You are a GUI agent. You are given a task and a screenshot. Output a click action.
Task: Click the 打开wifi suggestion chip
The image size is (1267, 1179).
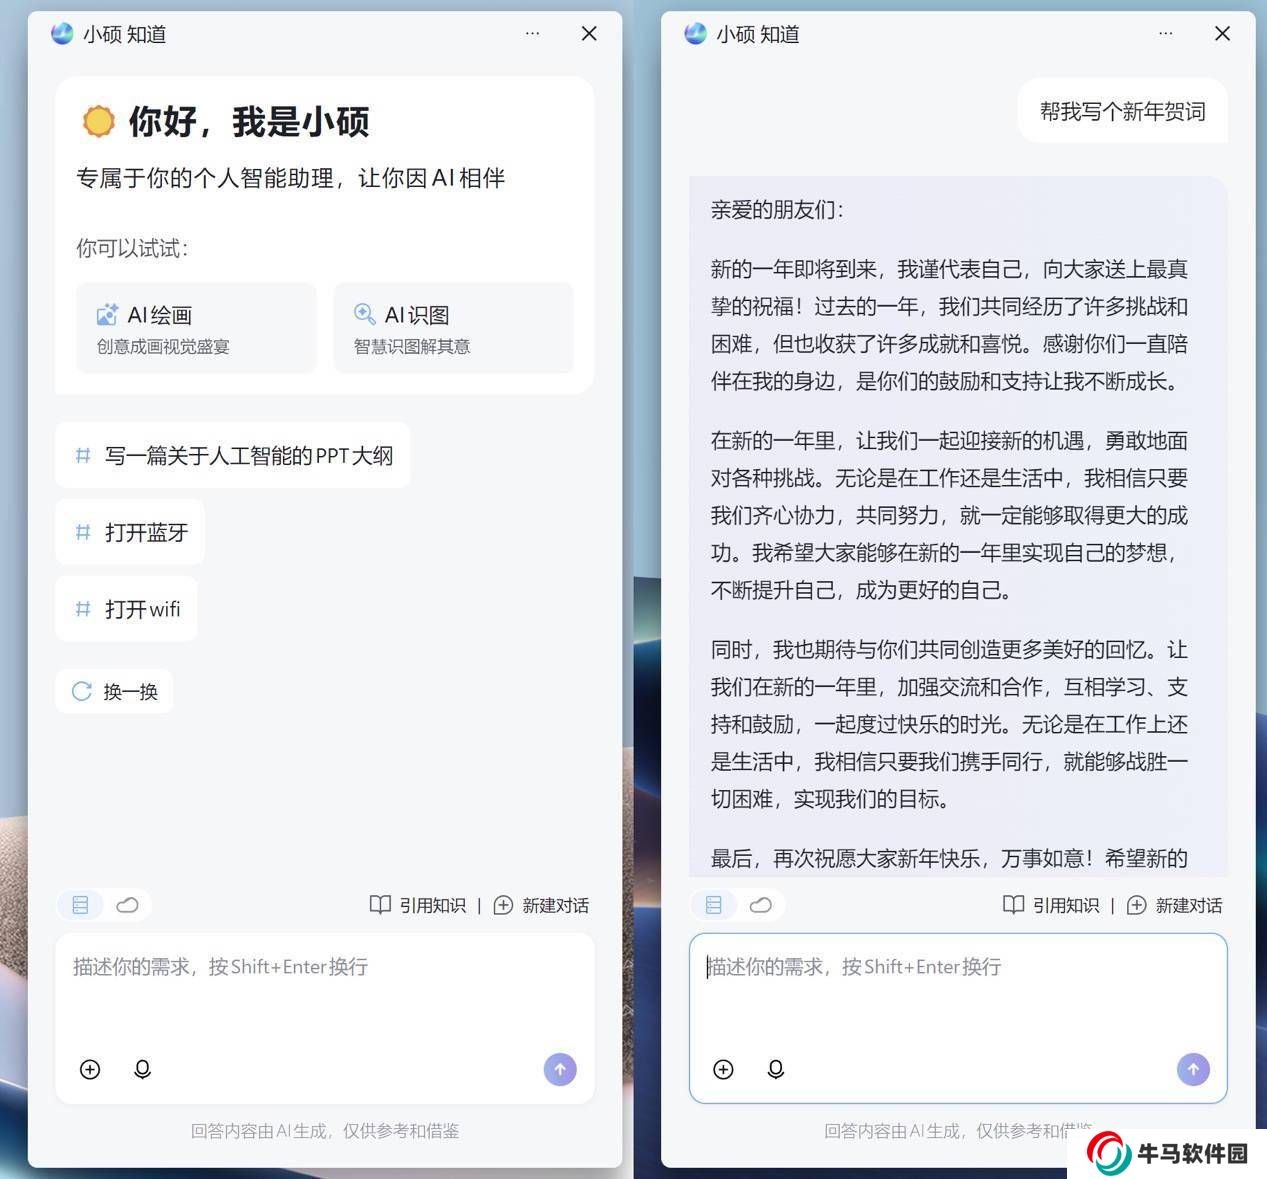coord(126,609)
